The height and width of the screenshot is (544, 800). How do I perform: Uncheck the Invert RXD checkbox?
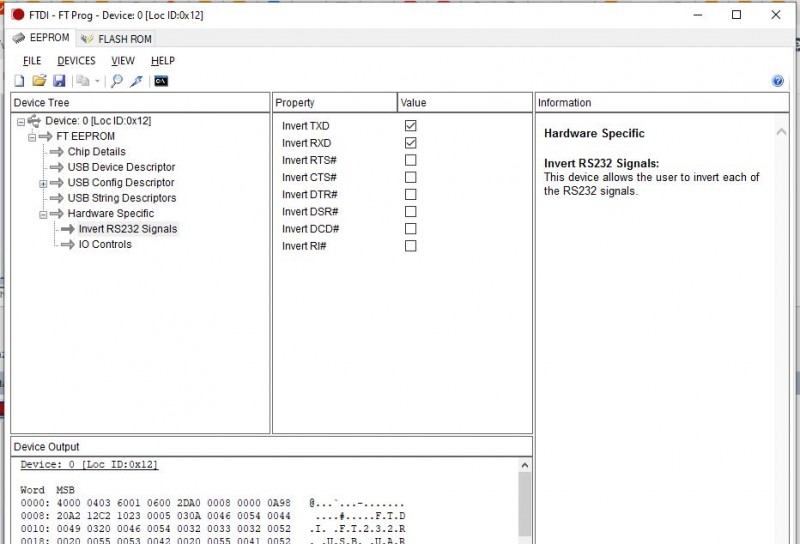pyautogui.click(x=411, y=143)
